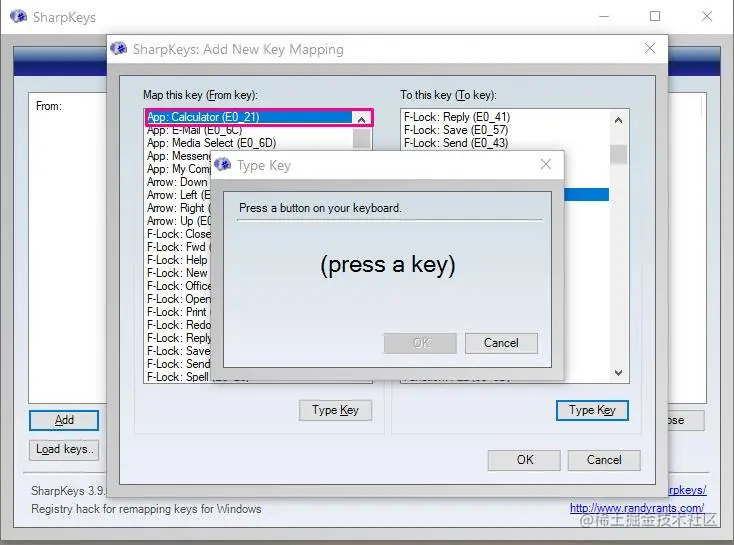Screen dimensions: 734x545
Task: Click Cancel in Add New Key Mapping dialog
Action: point(604,460)
